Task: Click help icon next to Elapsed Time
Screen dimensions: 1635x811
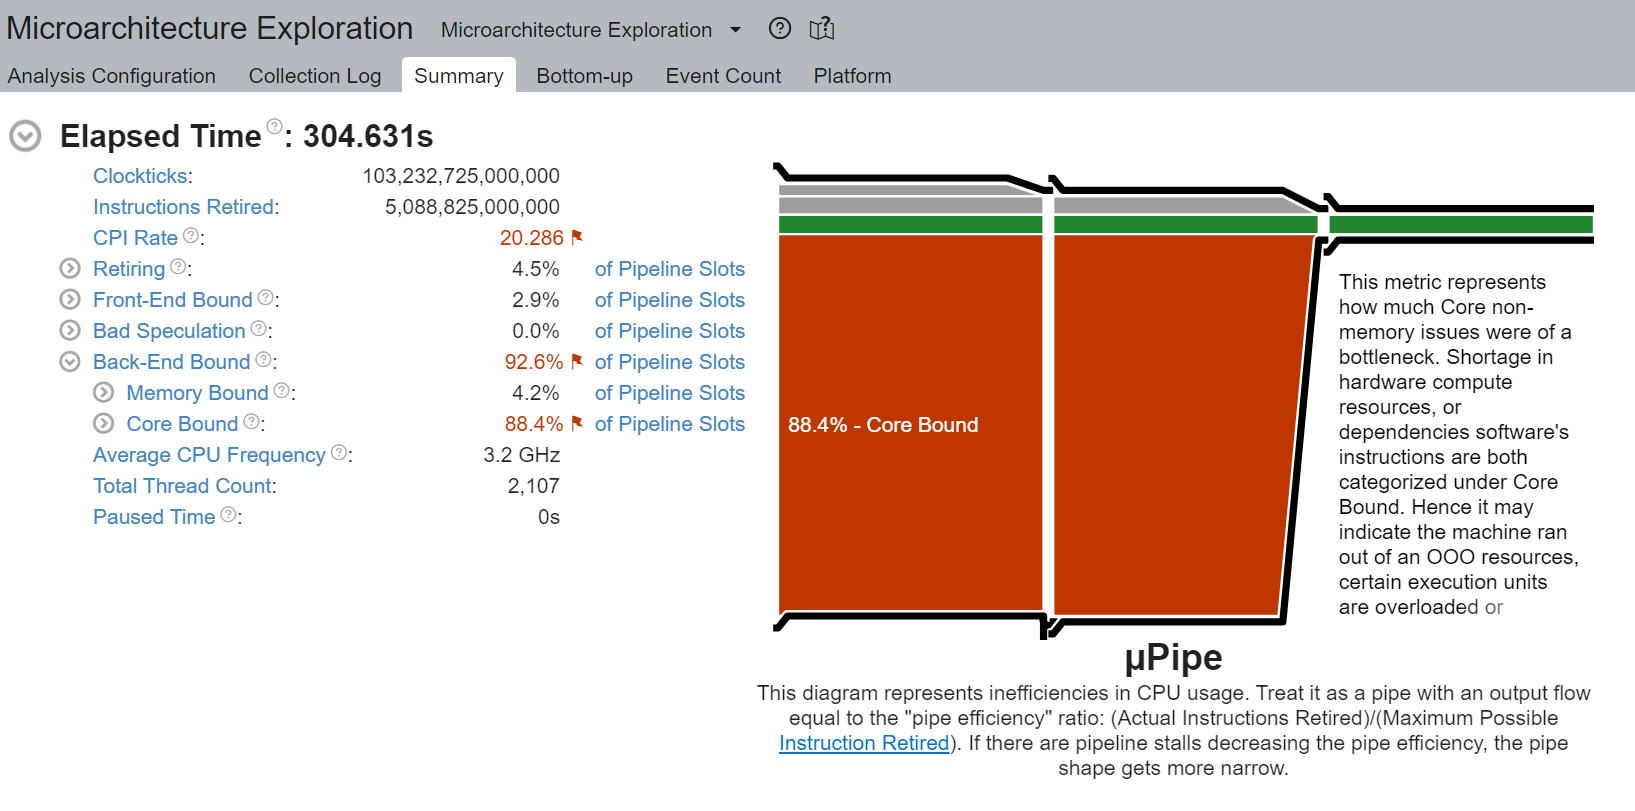Action: [x=274, y=126]
